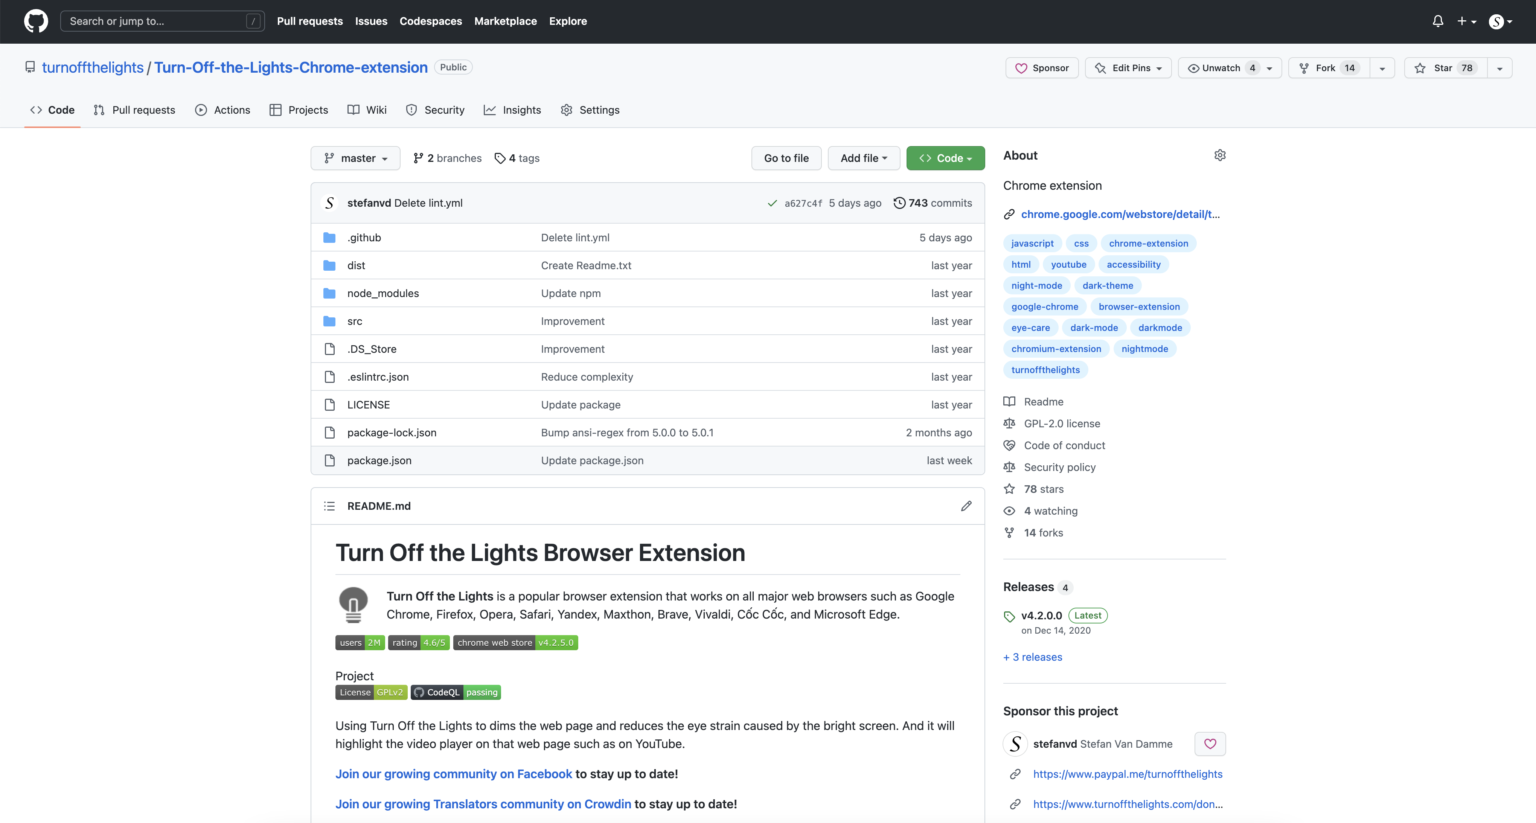
Task: Open the Add file dropdown
Action: coord(863,158)
